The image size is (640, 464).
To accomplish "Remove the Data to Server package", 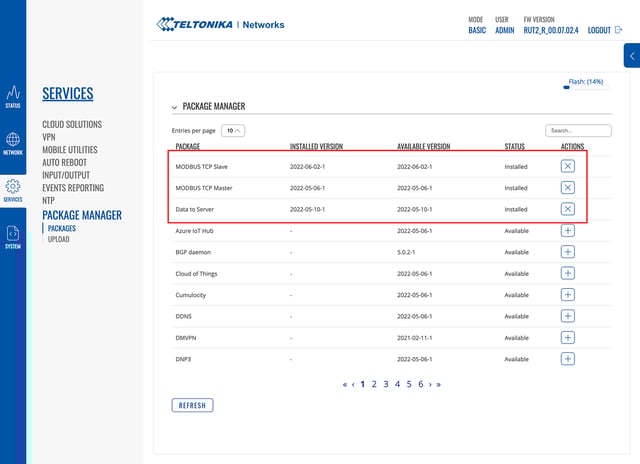I will [567, 209].
